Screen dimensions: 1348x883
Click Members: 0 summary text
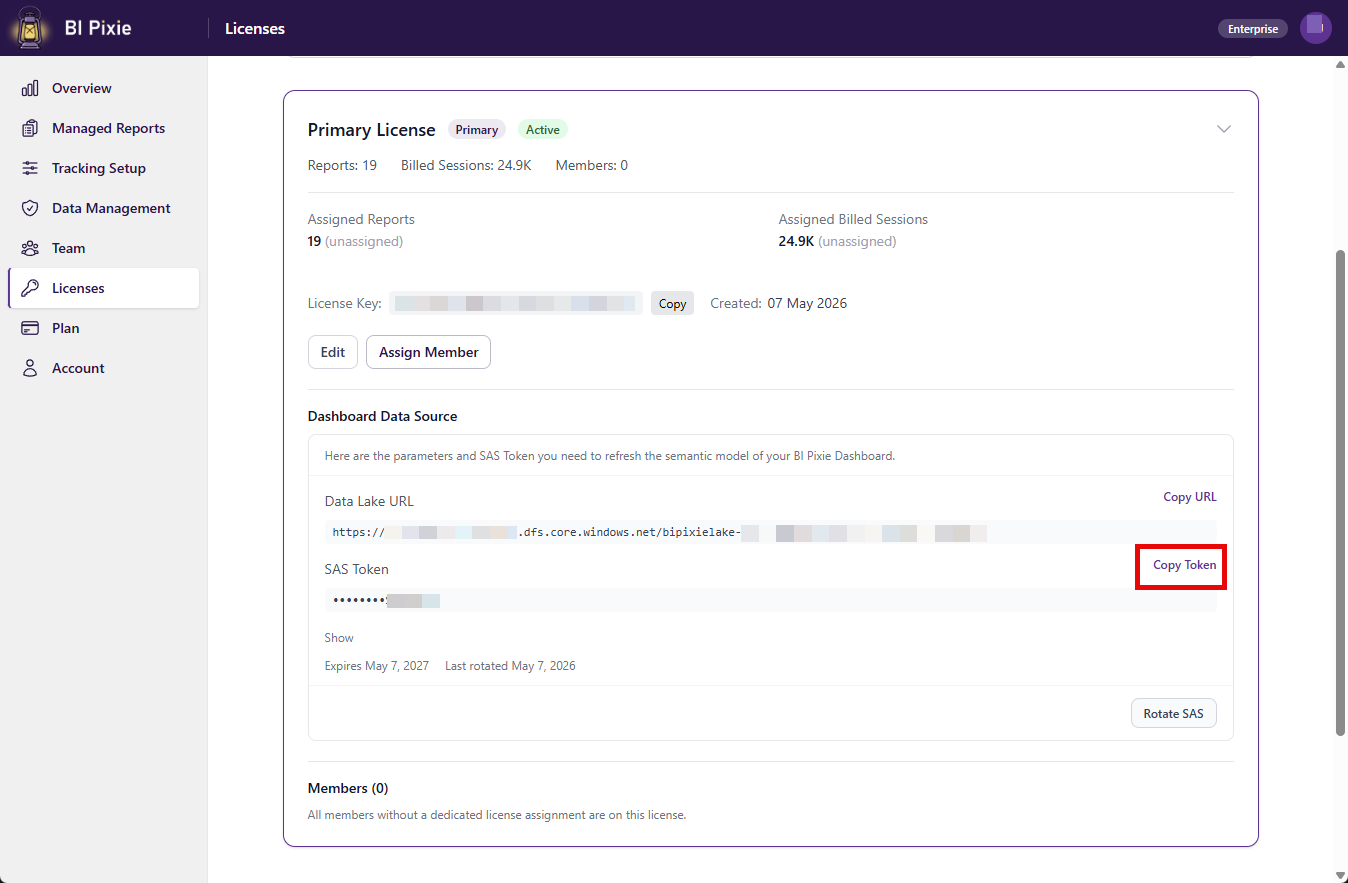592,166
